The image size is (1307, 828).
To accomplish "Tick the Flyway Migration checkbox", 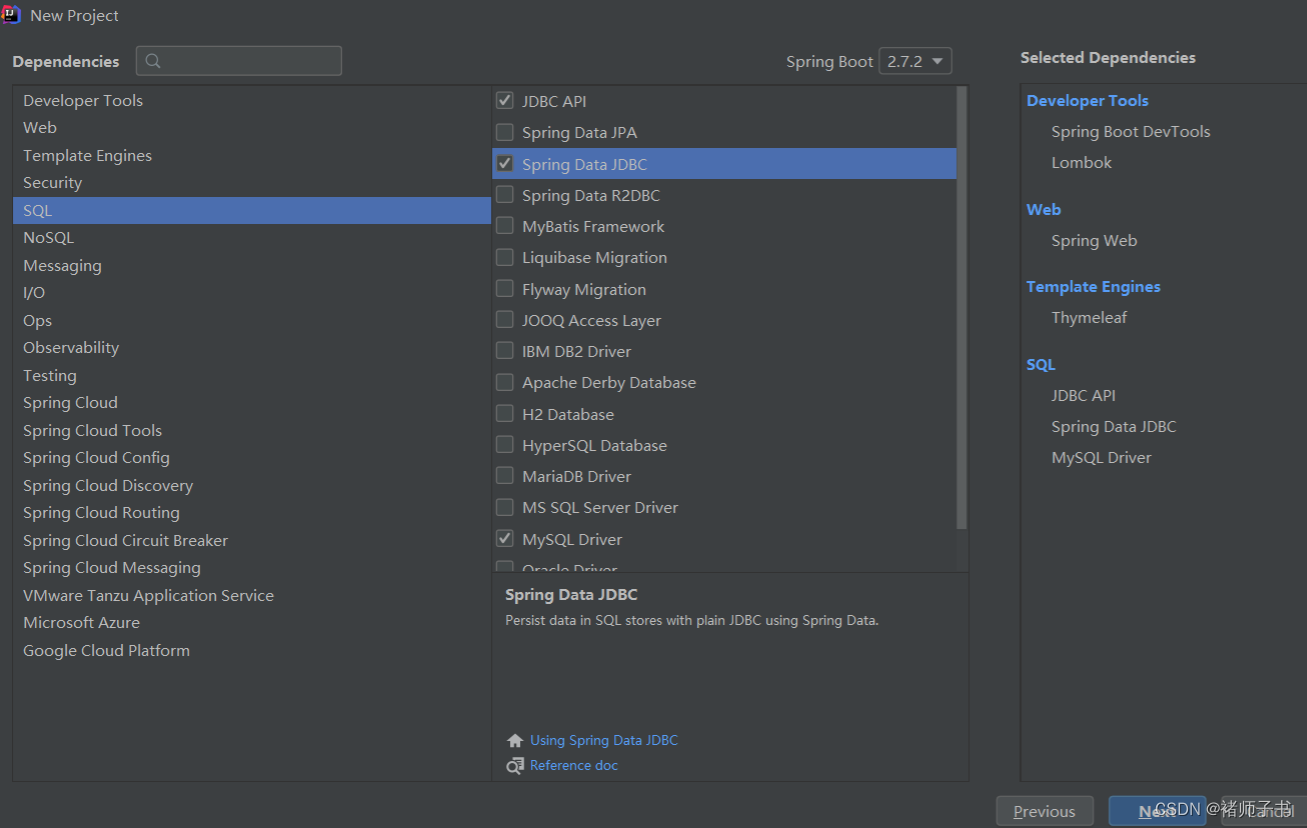I will point(505,288).
